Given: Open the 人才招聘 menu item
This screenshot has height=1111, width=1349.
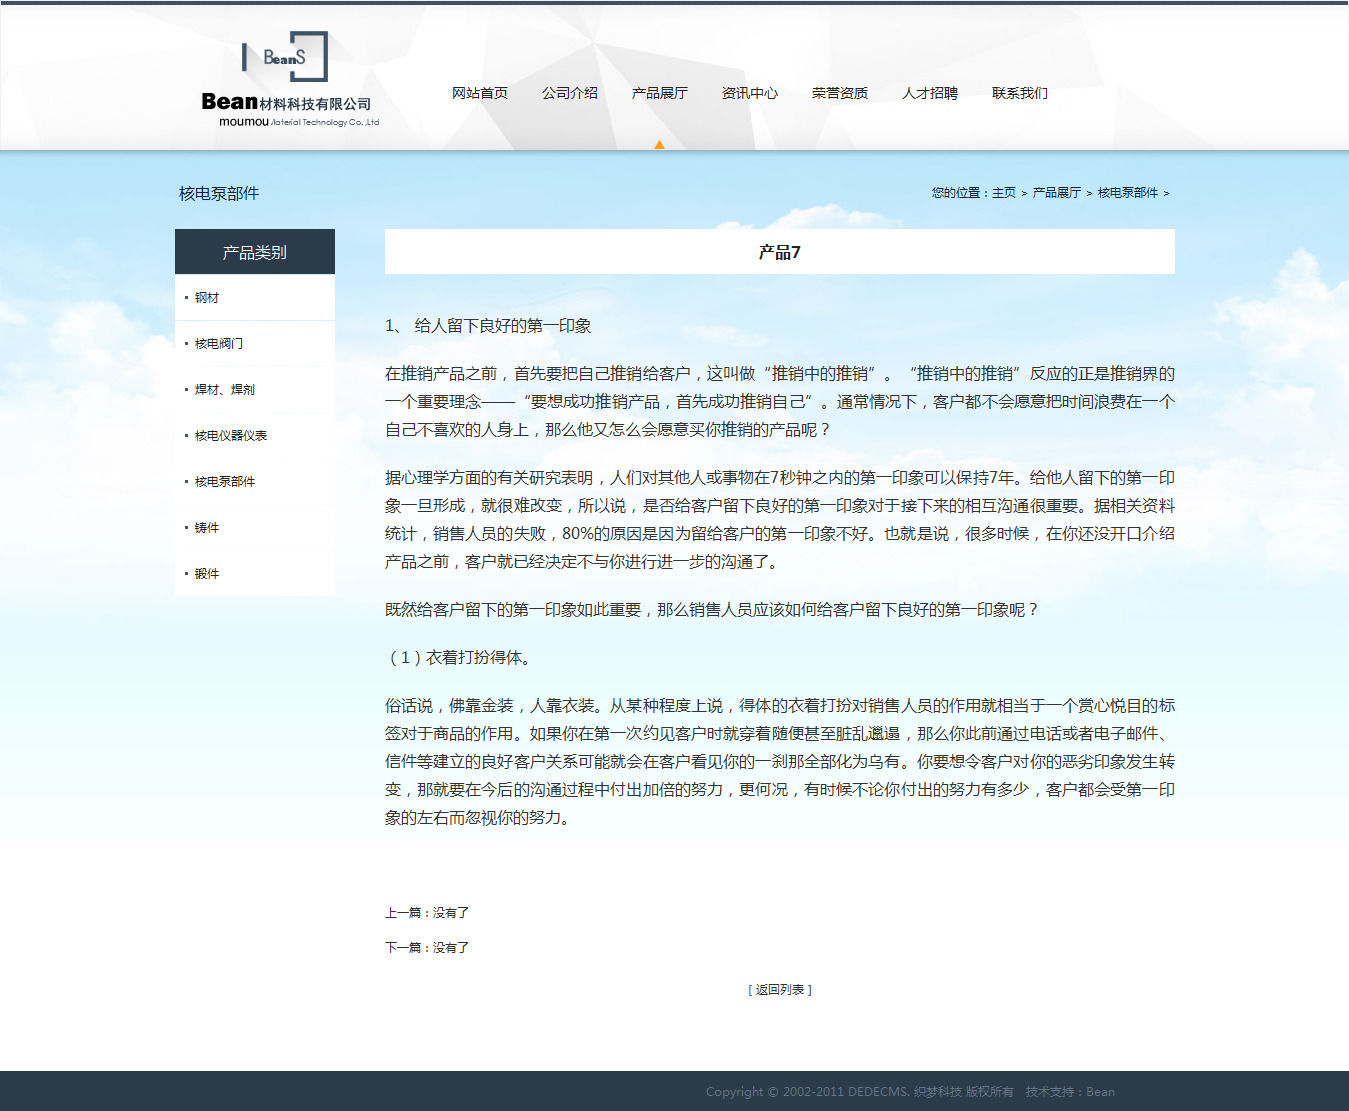Looking at the screenshot, I should (x=930, y=93).
